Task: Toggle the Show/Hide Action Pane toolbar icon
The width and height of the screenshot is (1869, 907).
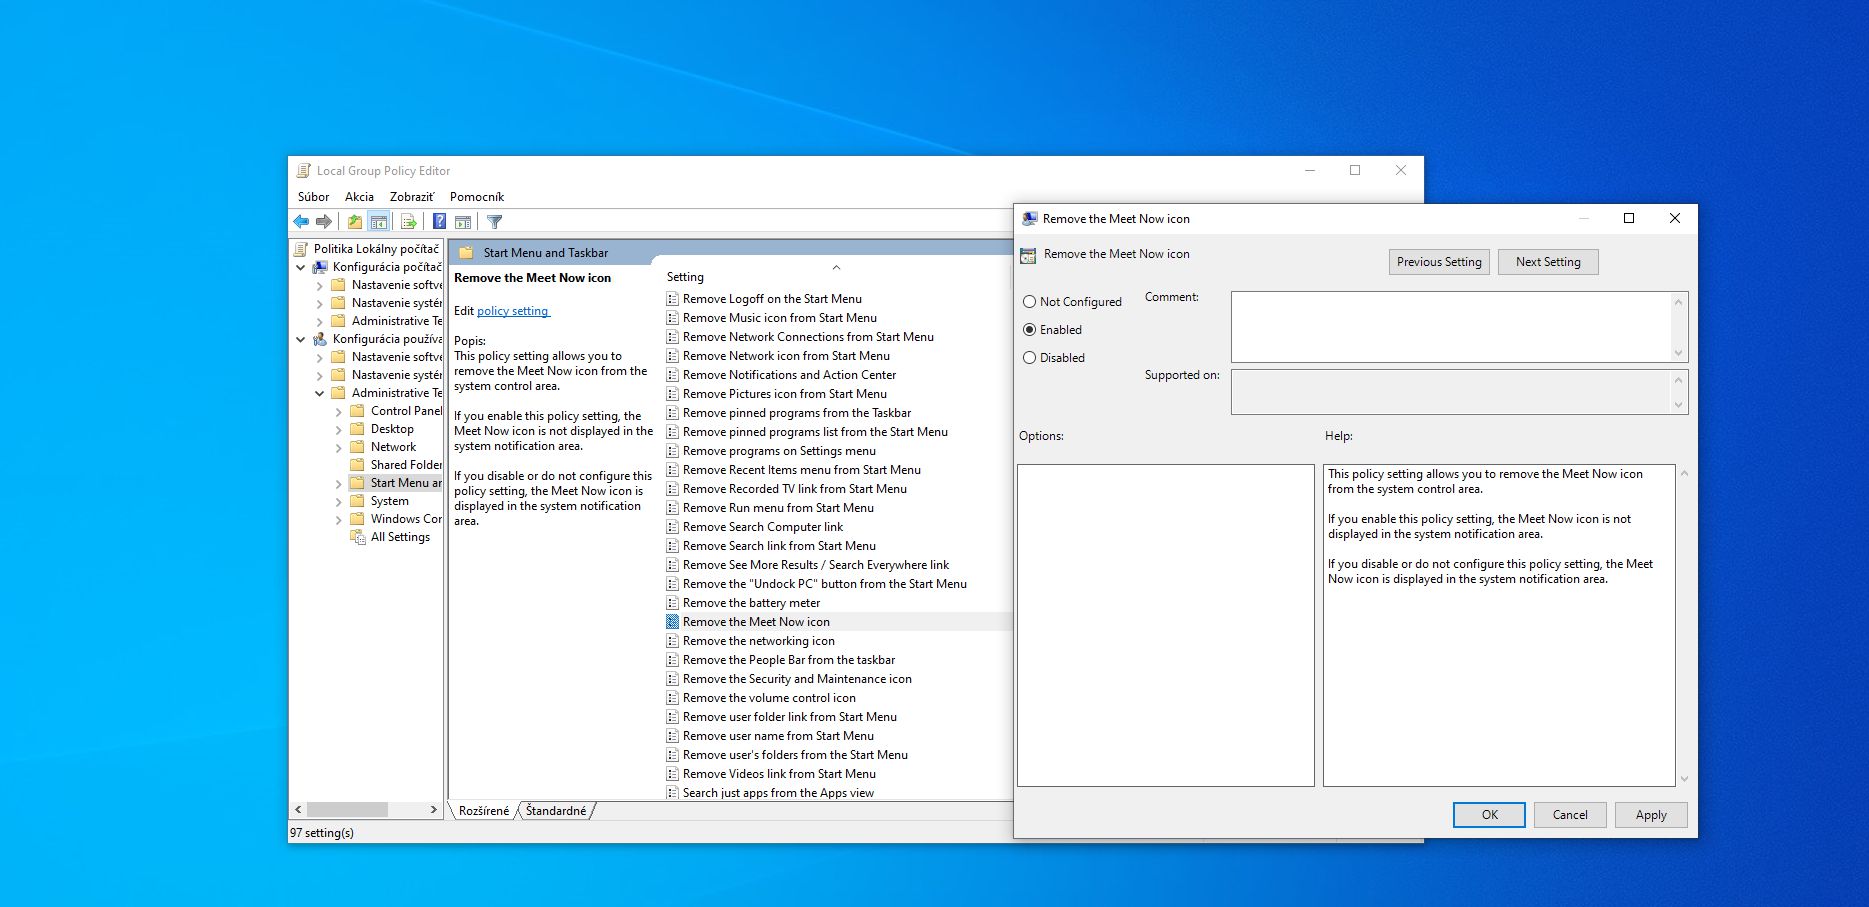Action: 463,222
